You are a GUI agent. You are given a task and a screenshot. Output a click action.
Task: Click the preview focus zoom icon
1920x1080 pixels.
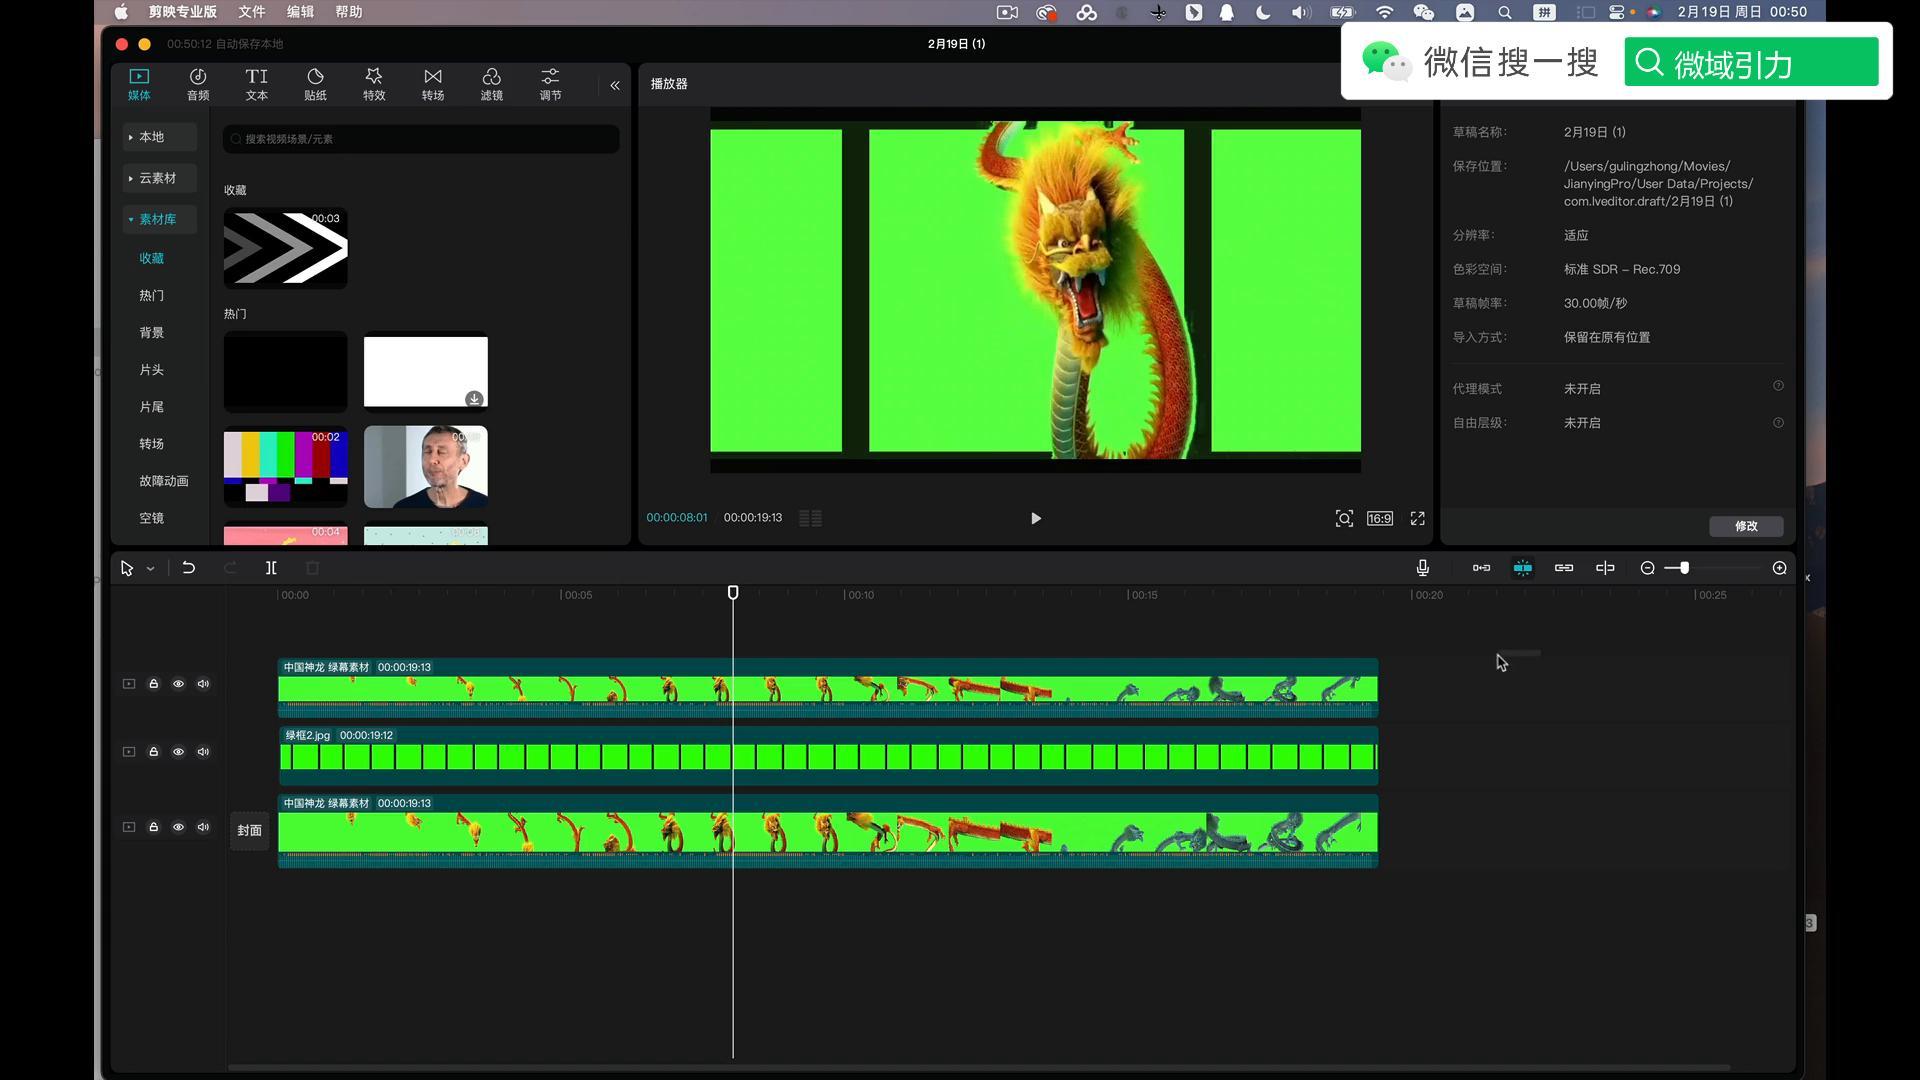coord(1344,518)
